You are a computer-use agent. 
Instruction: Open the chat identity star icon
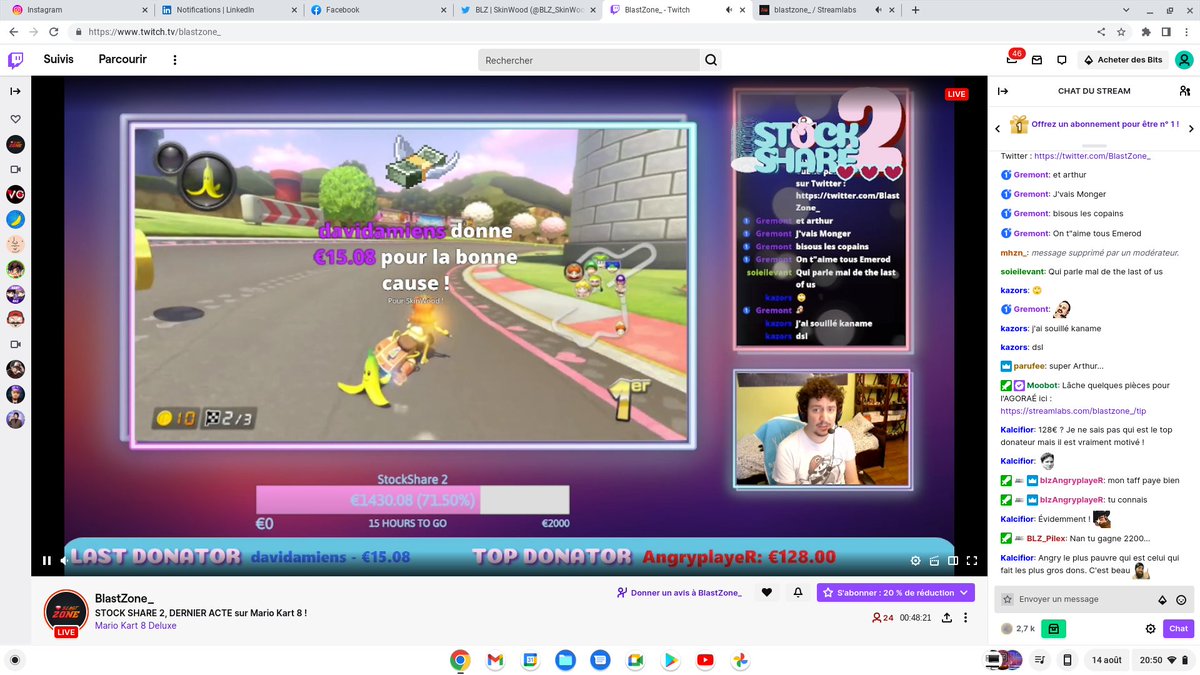tap(1007, 599)
